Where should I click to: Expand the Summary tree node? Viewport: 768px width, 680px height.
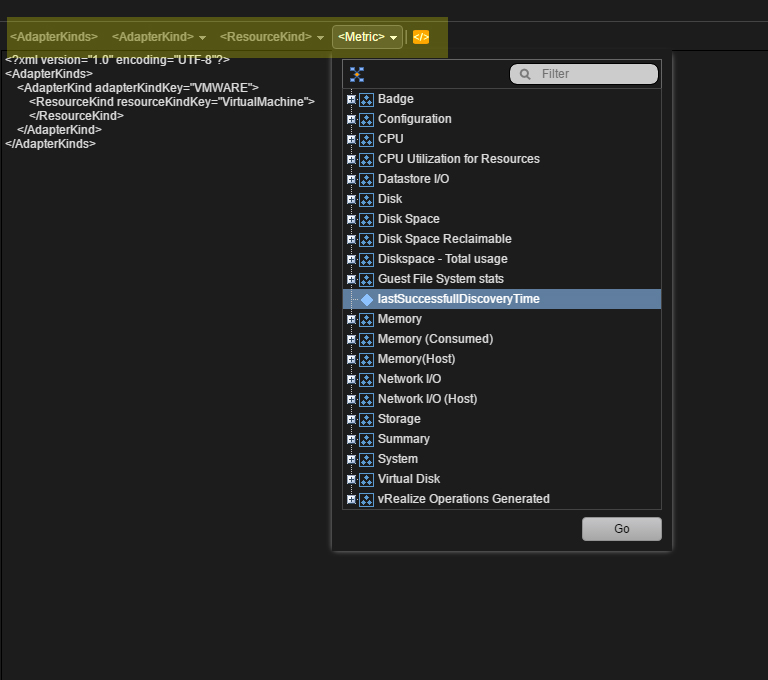[x=351, y=439]
